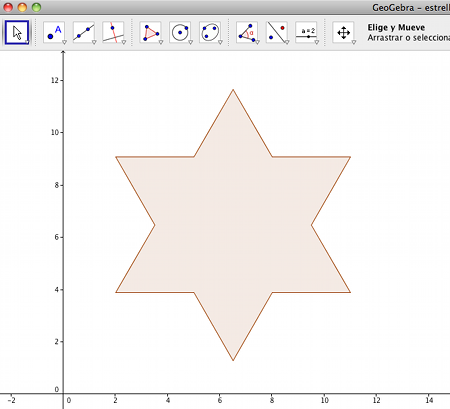Expand the Point tool dropdown arrow

point(64,42)
